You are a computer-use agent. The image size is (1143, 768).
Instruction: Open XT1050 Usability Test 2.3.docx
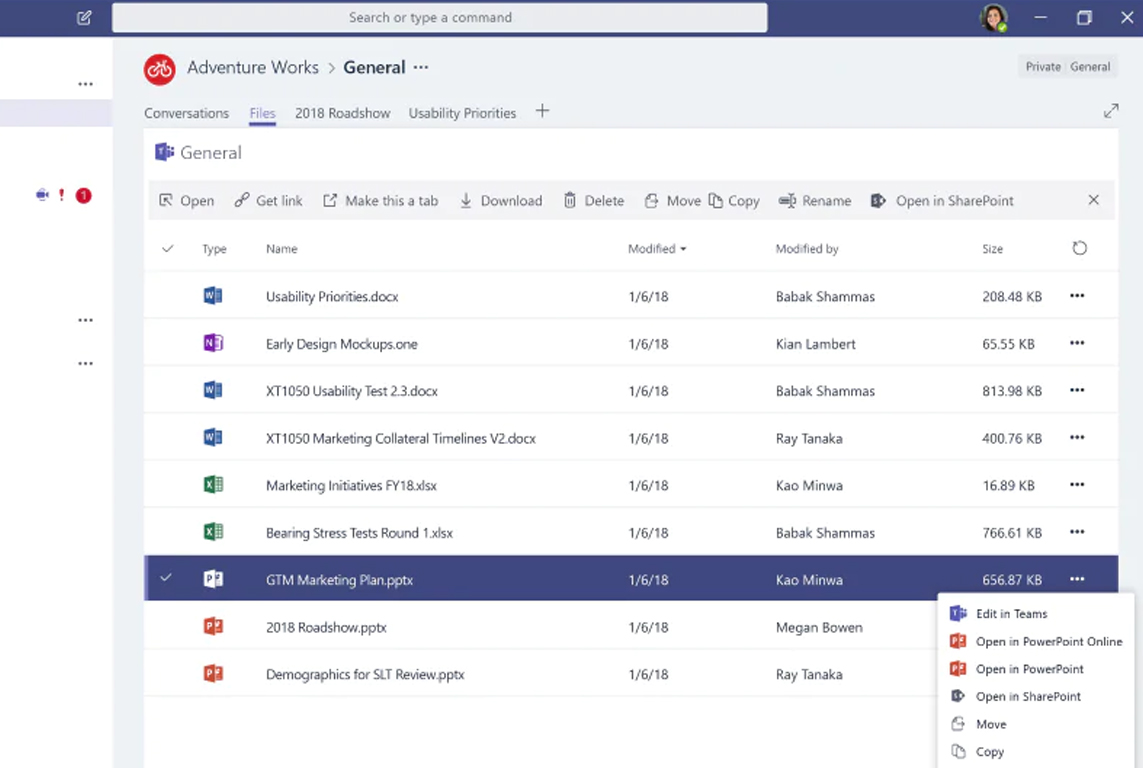pyautogui.click(x=352, y=391)
